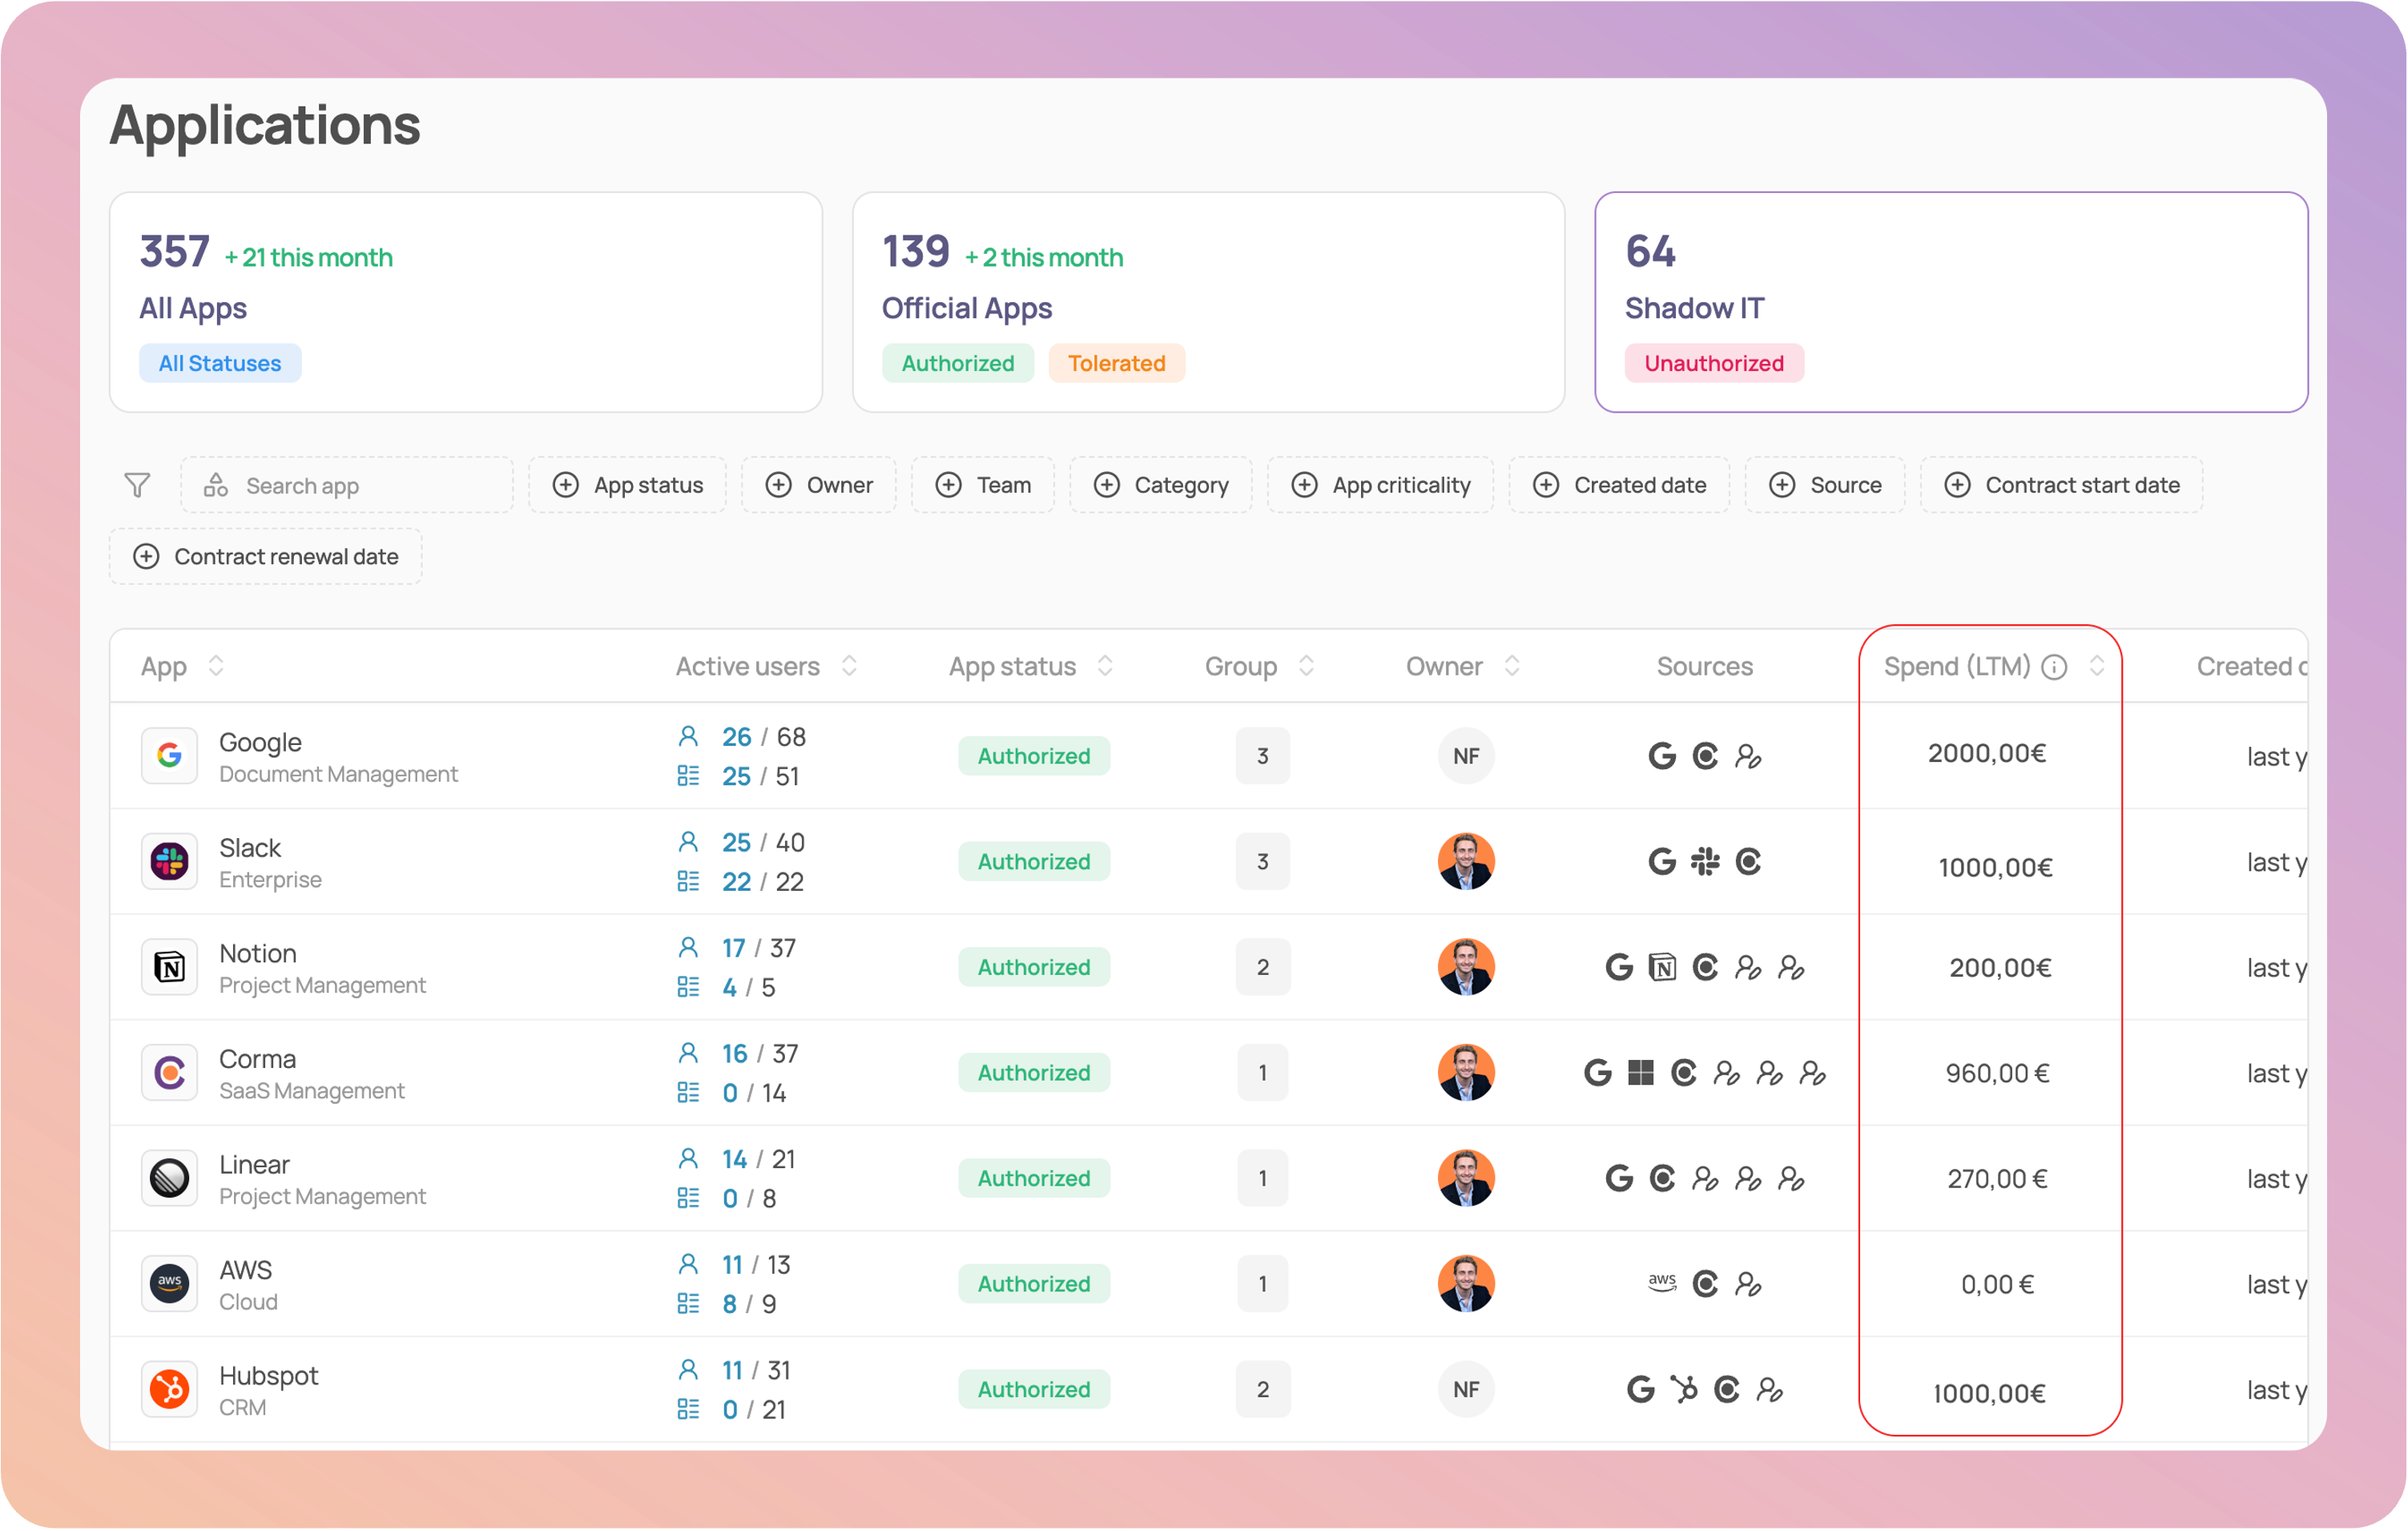The height and width of the screenshot is (1531, 2408).
Task: Click Slack source icon in Slack row
Action: tap(1705, 861)
